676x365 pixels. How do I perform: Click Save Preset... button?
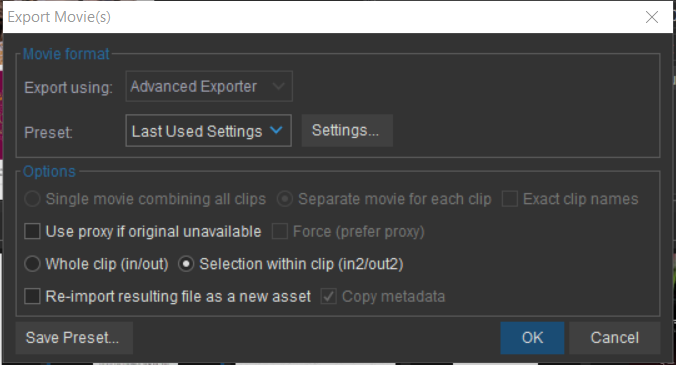(74, 338)
